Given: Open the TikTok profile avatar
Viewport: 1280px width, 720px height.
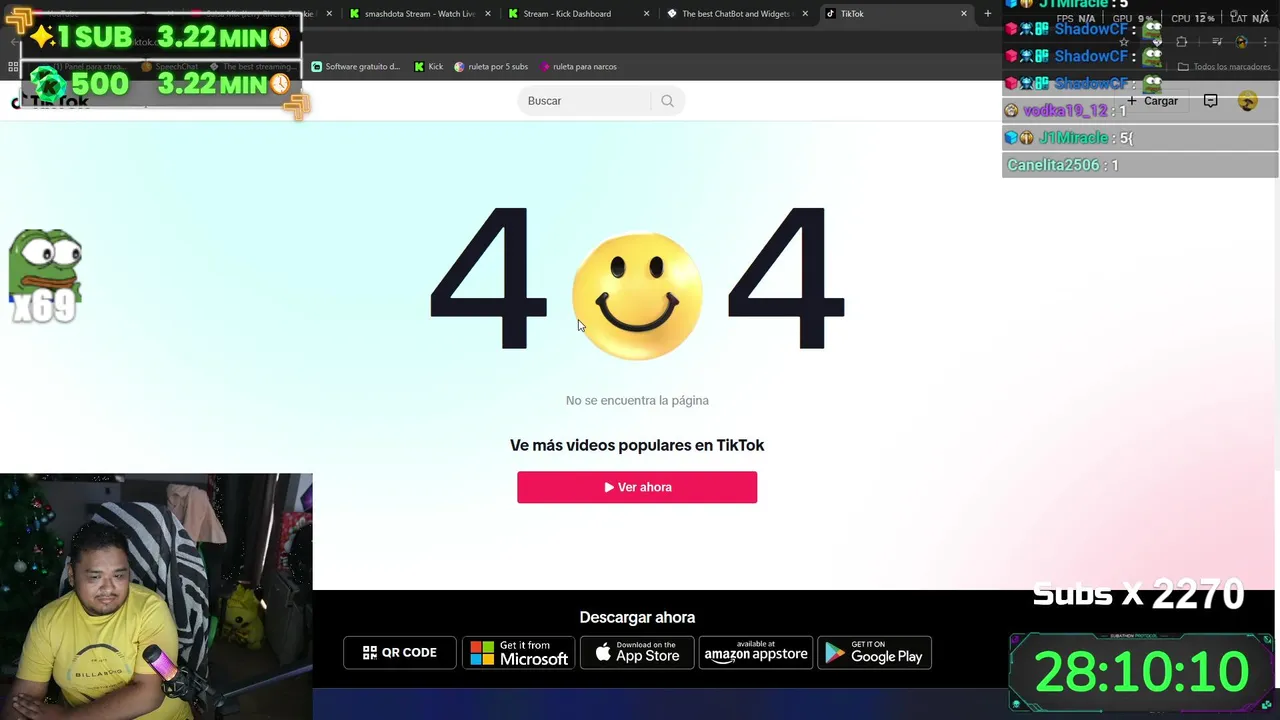Looking at the screenshot, I should point(1247,101).
